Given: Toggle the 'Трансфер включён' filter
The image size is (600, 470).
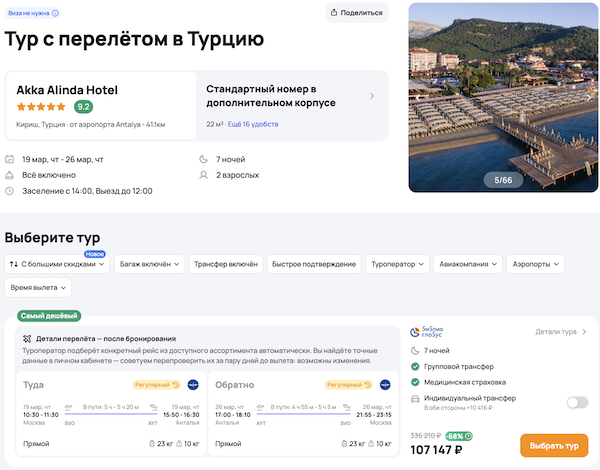Looking at the screenshot, I should (x=227, y=264).
